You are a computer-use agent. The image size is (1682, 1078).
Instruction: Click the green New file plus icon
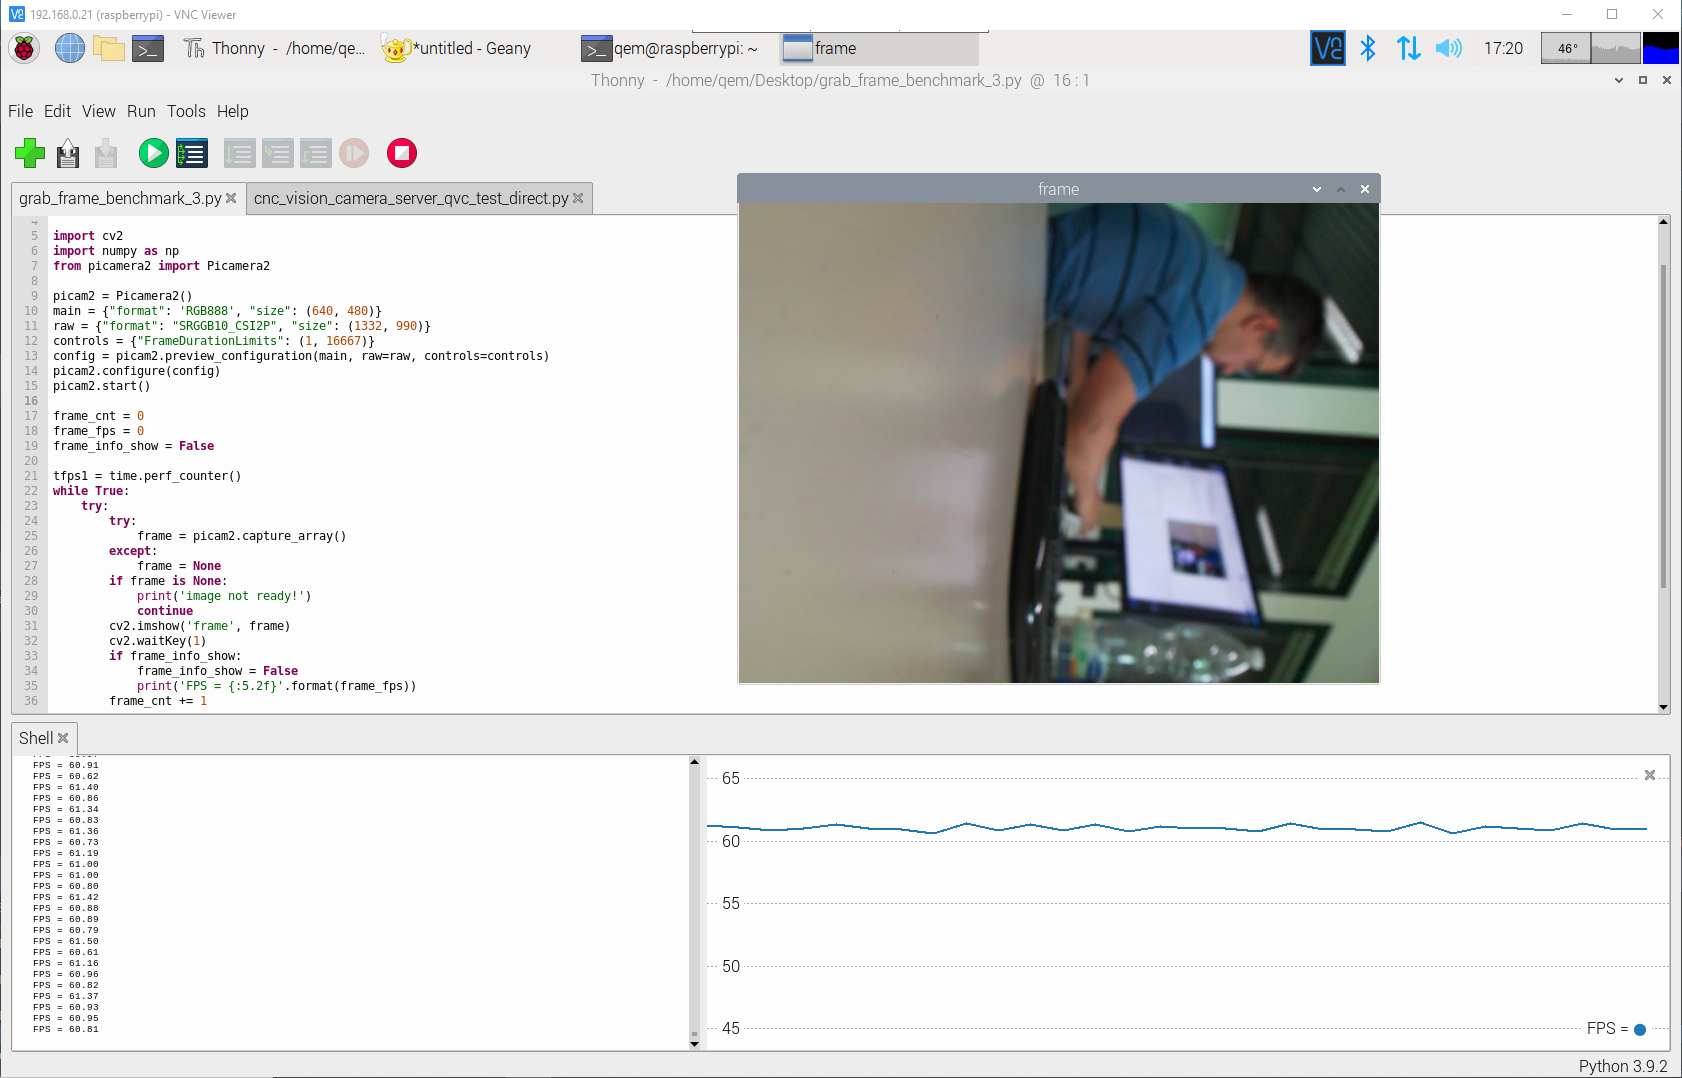[x=30, y=153]
